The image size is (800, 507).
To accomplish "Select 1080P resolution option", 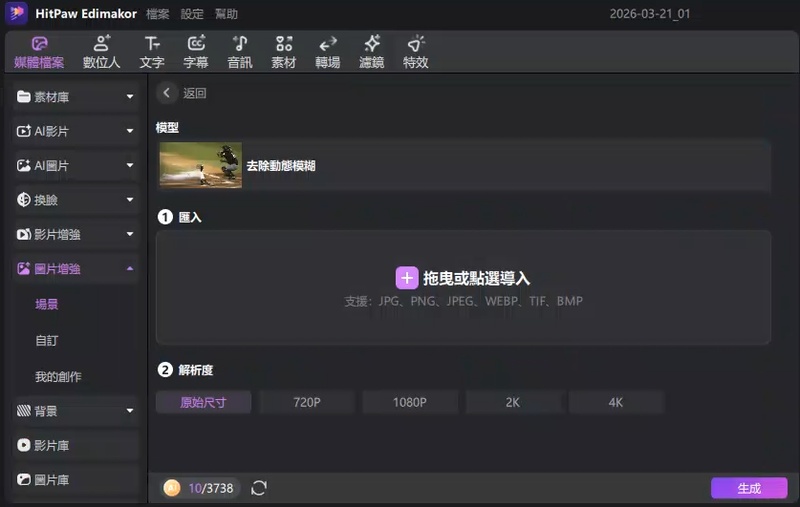I will (410, 402).
